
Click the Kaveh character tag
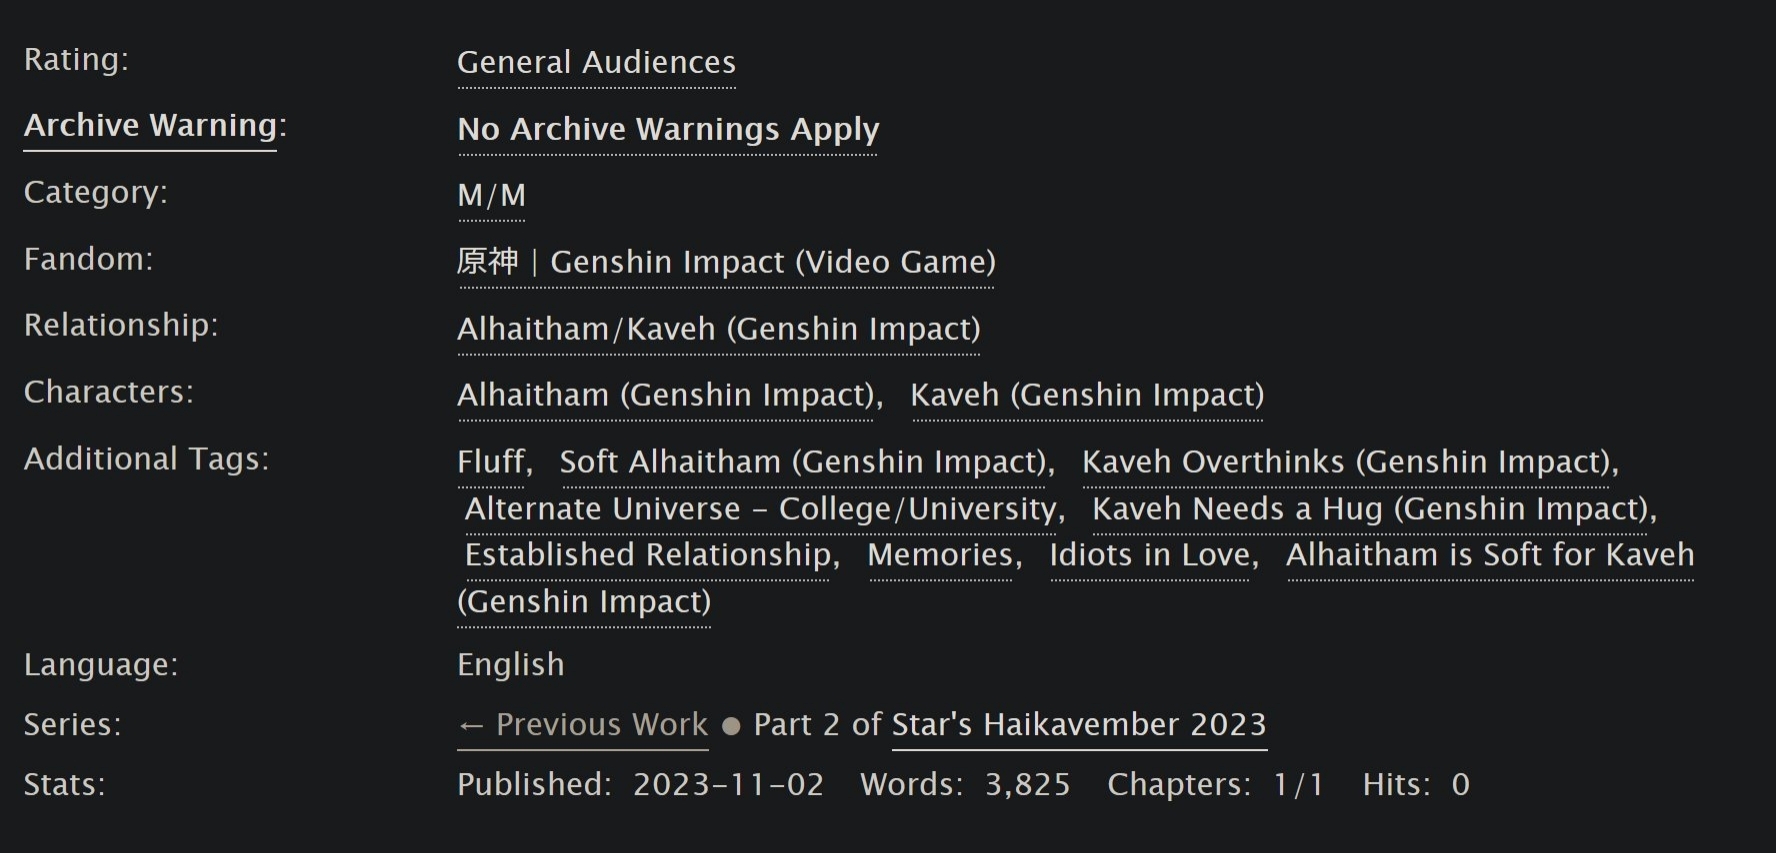(x=1087, y=396)
